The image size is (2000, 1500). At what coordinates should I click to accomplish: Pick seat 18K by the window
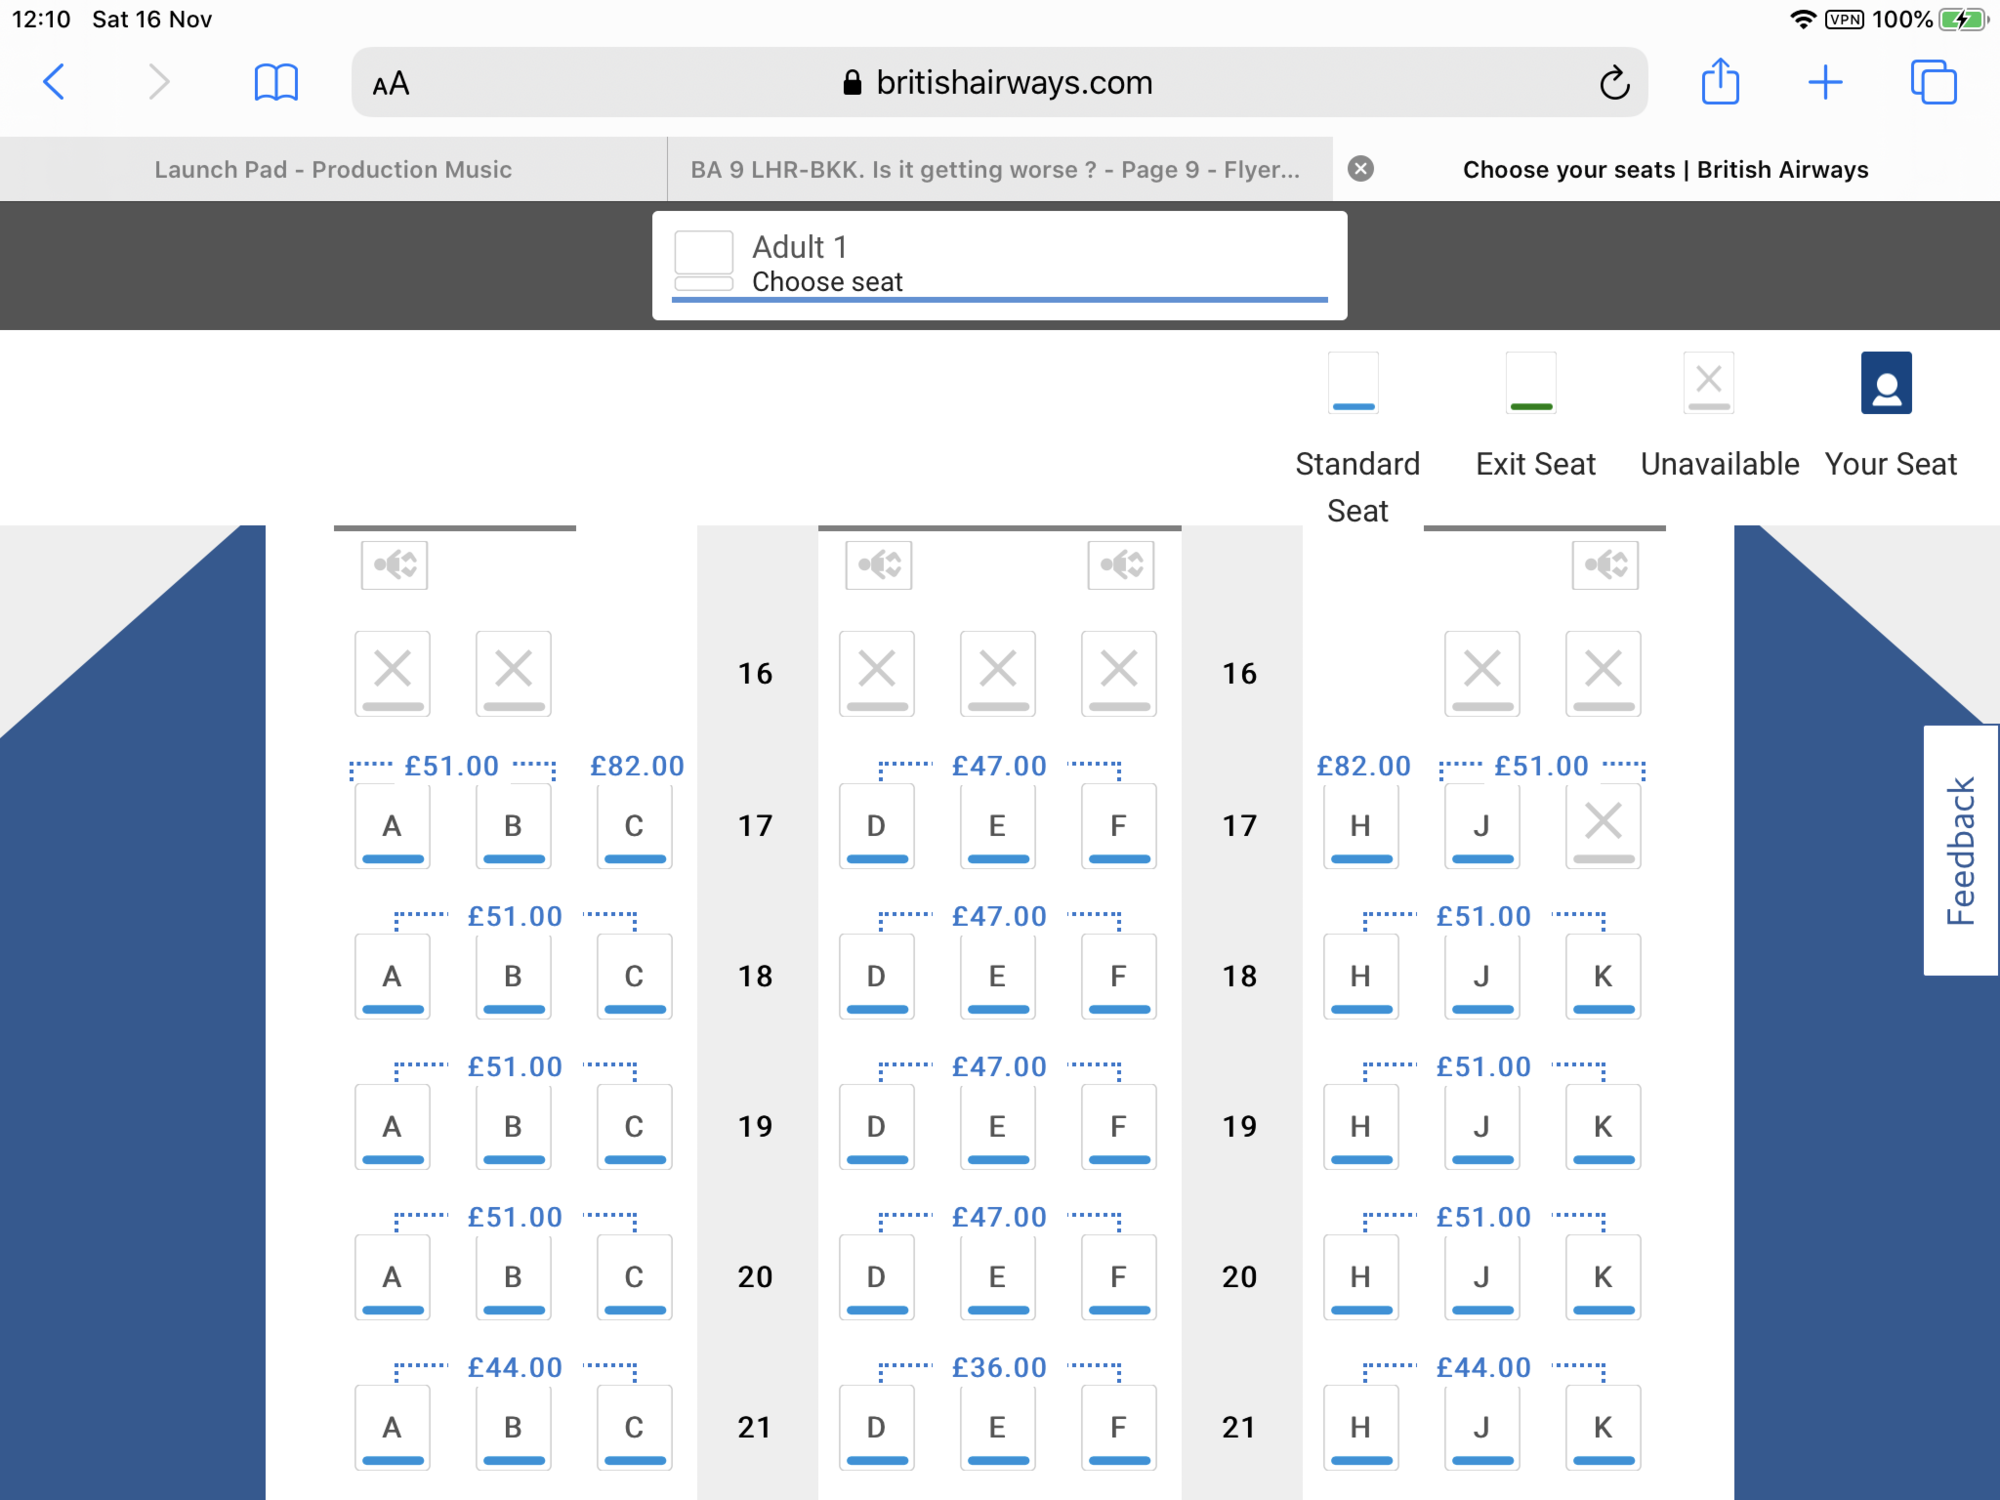(1603, 977)
